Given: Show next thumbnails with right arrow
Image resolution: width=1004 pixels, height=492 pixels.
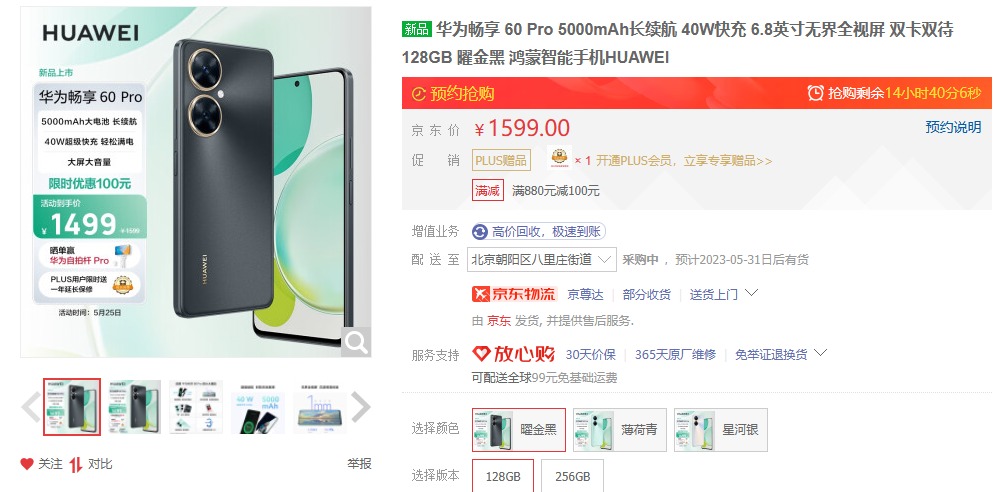Looking at the screenshot, I should point(360,407).
